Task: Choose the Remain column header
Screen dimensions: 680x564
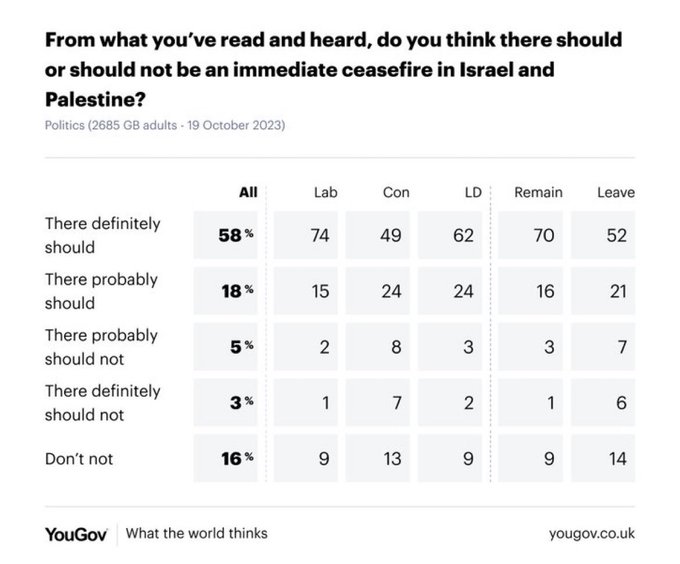Action: tap(538, 192)
